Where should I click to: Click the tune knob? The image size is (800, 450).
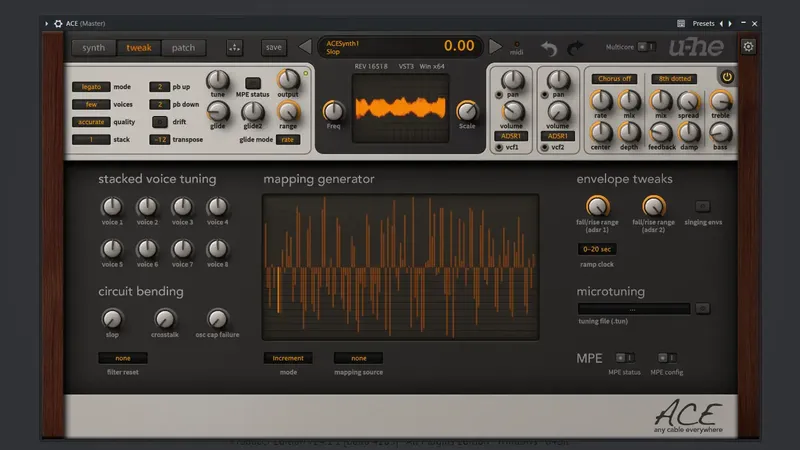(217, 80)
